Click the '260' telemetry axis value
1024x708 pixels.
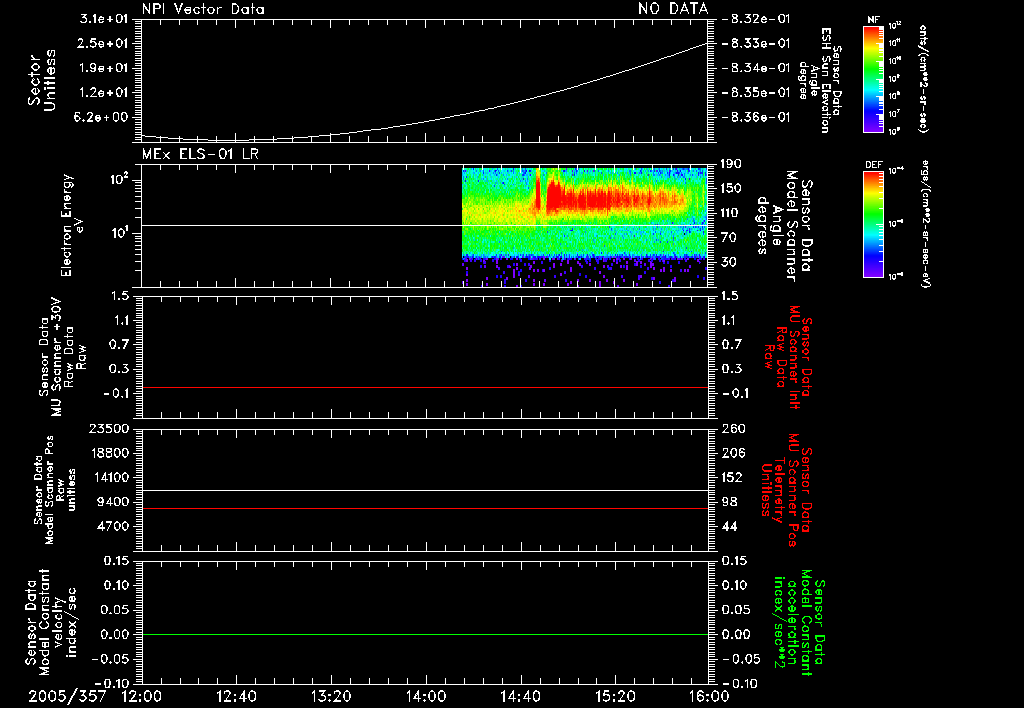(733, 428)
